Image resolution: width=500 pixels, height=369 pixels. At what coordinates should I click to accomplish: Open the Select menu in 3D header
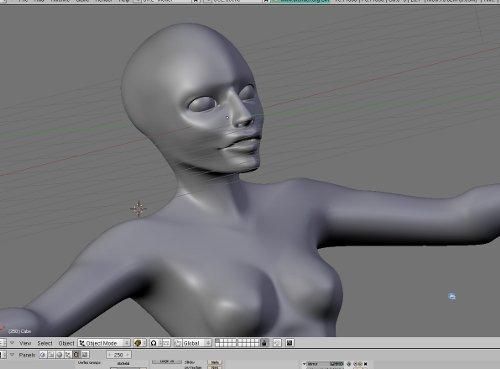tap(45, 343)
